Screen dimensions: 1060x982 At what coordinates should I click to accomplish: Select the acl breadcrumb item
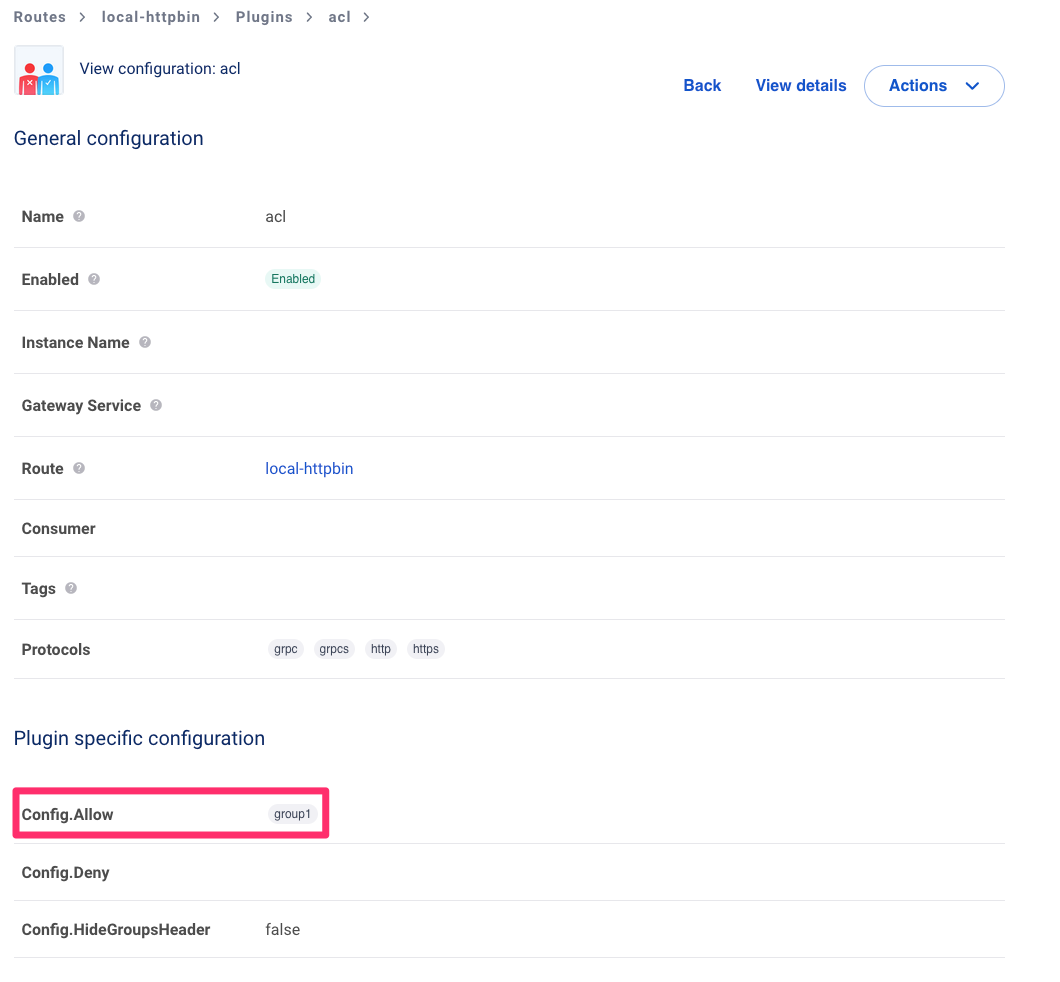(x=339, y=17)
